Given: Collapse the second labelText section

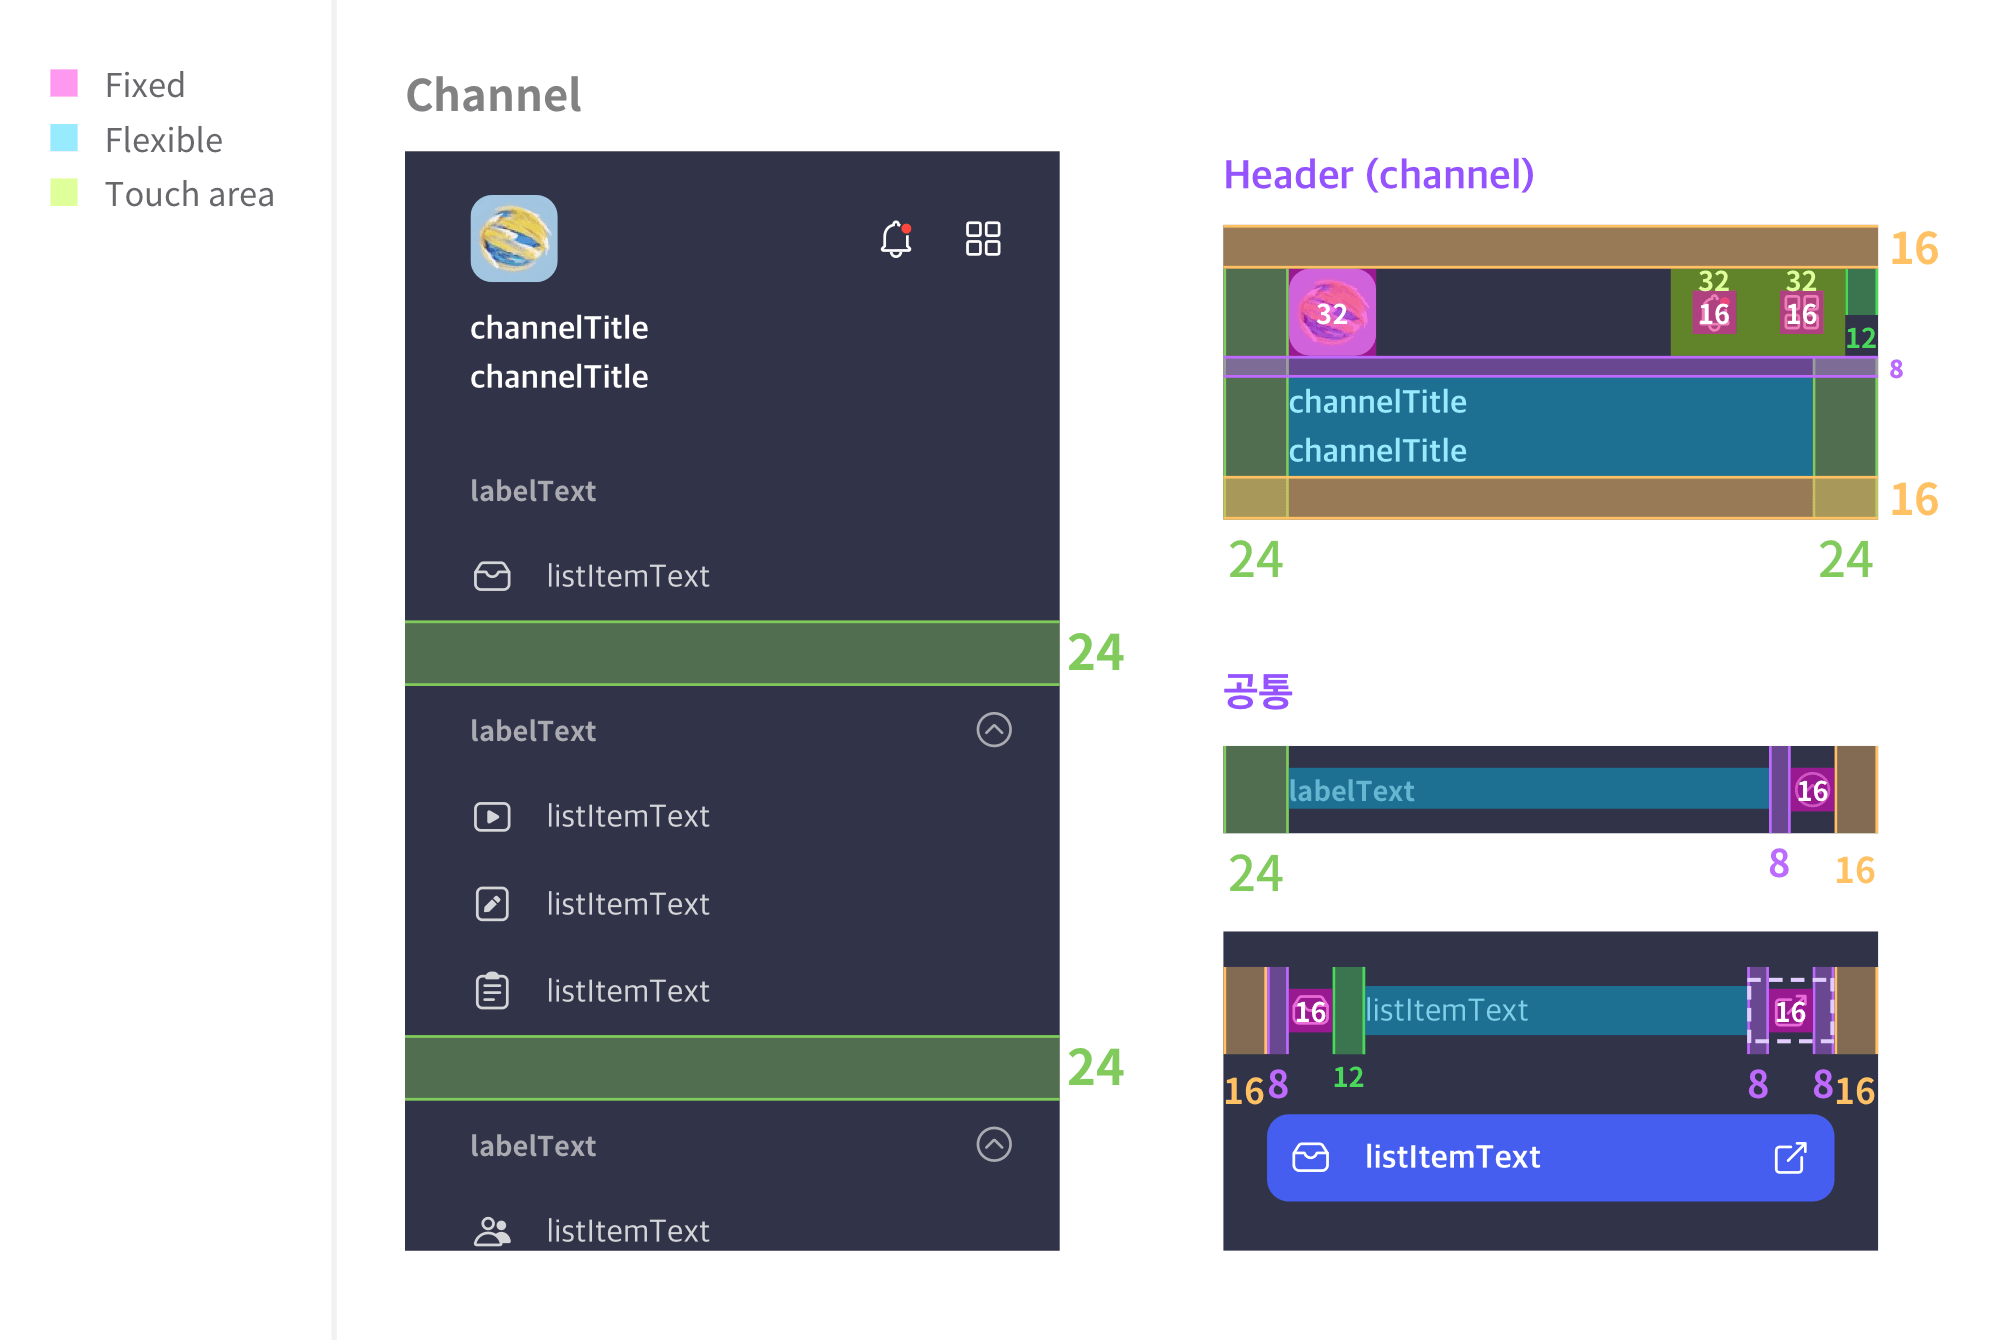Looking at the screenshot, I should [993, 730].
